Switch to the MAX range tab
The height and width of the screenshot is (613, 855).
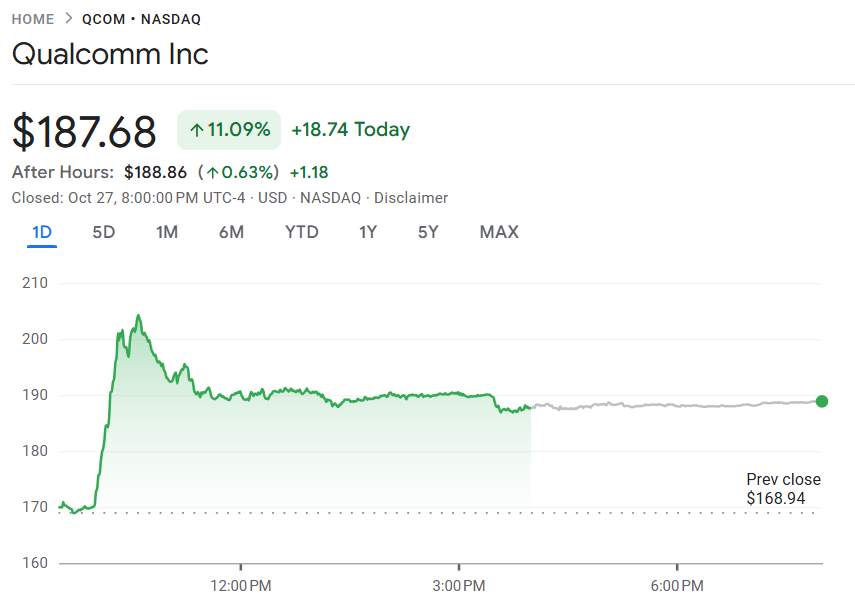(x=499, y=232)
